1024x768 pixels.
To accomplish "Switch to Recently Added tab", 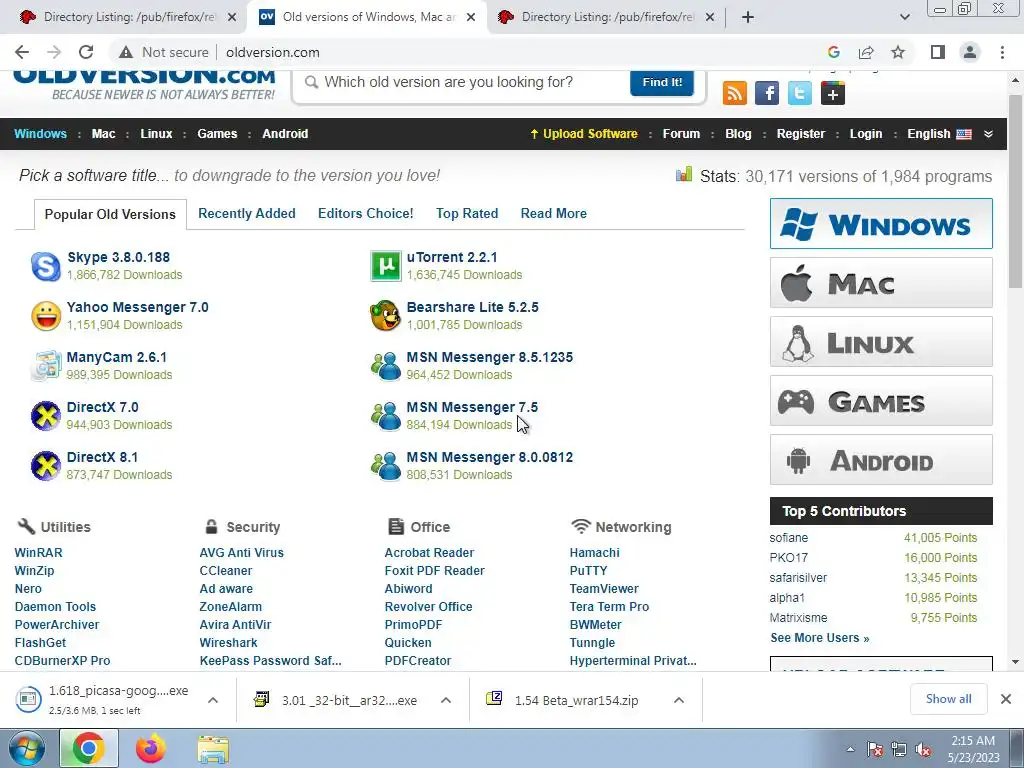I will [247, 214].
